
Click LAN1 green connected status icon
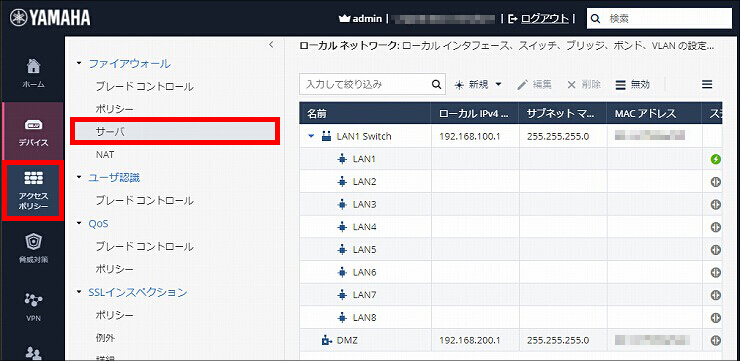(x=716, y=160)
